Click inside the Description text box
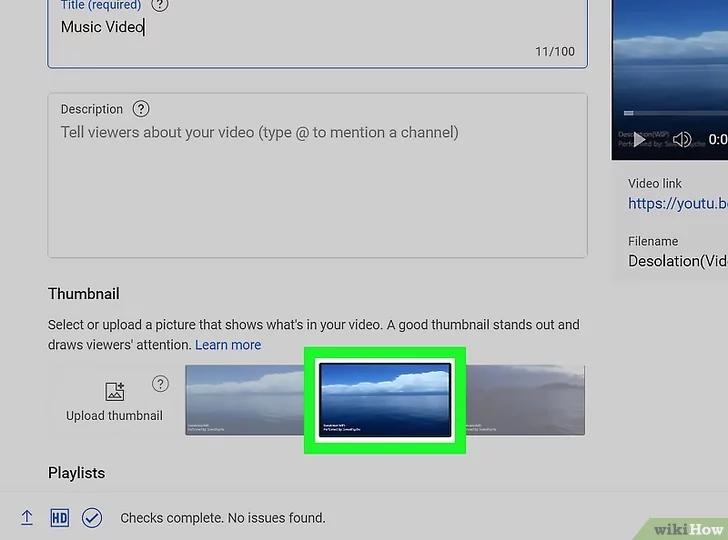This screenshot has height=540, width=728. coord(317,190)
